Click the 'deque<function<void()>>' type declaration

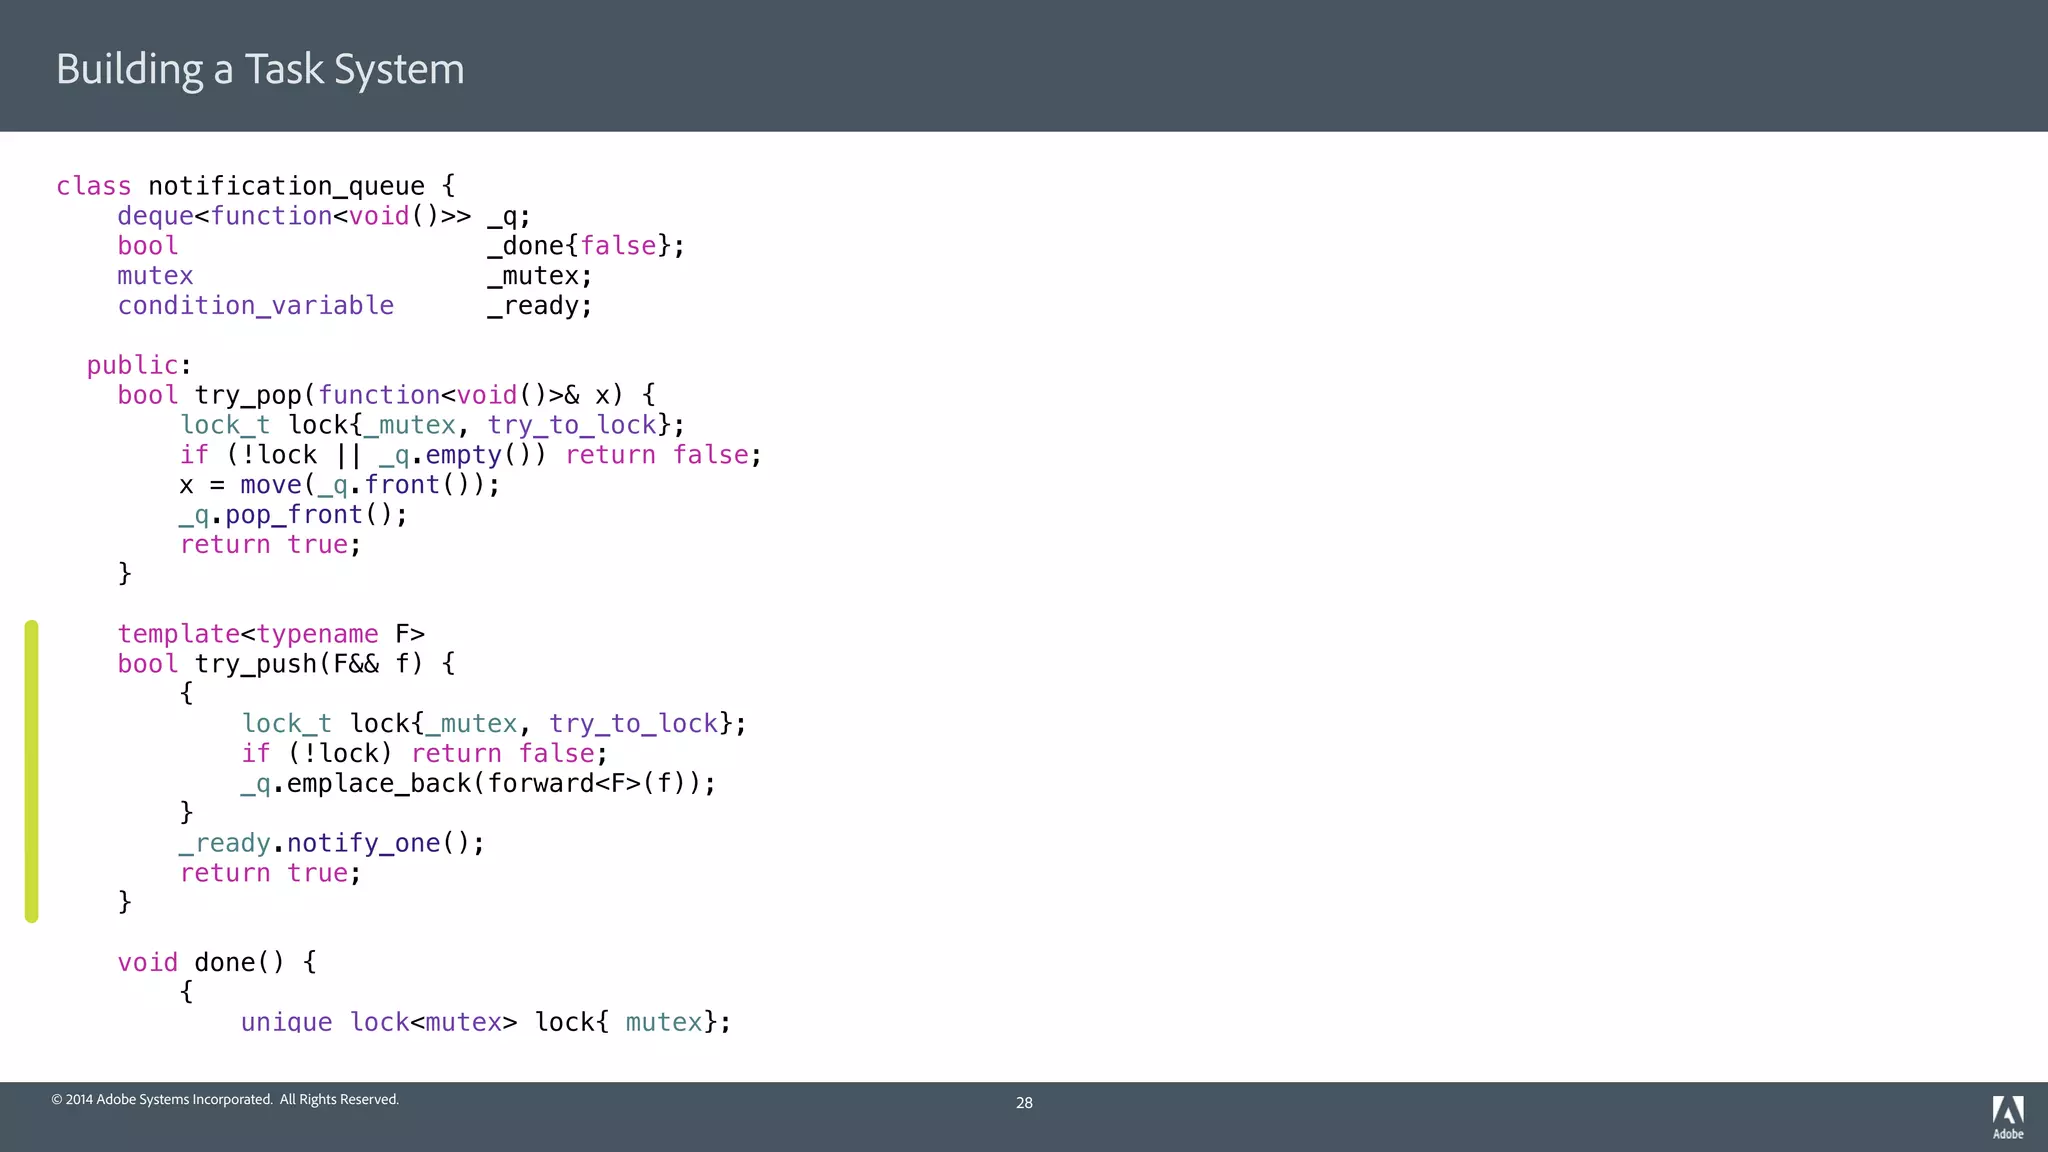294,216
